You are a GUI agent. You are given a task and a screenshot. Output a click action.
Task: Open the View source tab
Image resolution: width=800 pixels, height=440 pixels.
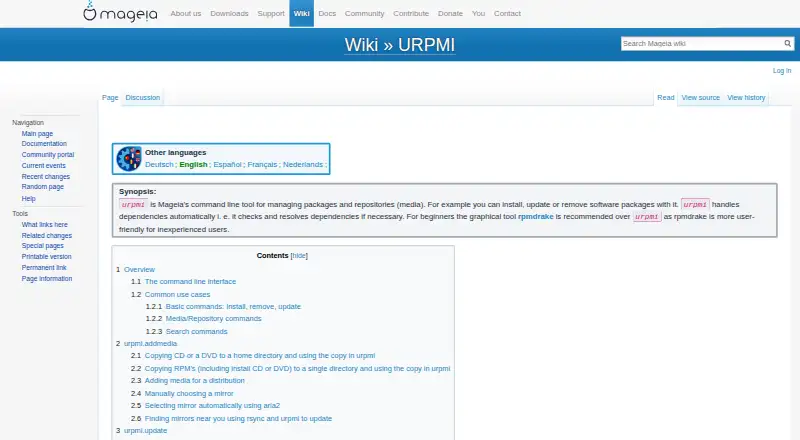pyautogui.click(x=701, y=97)
